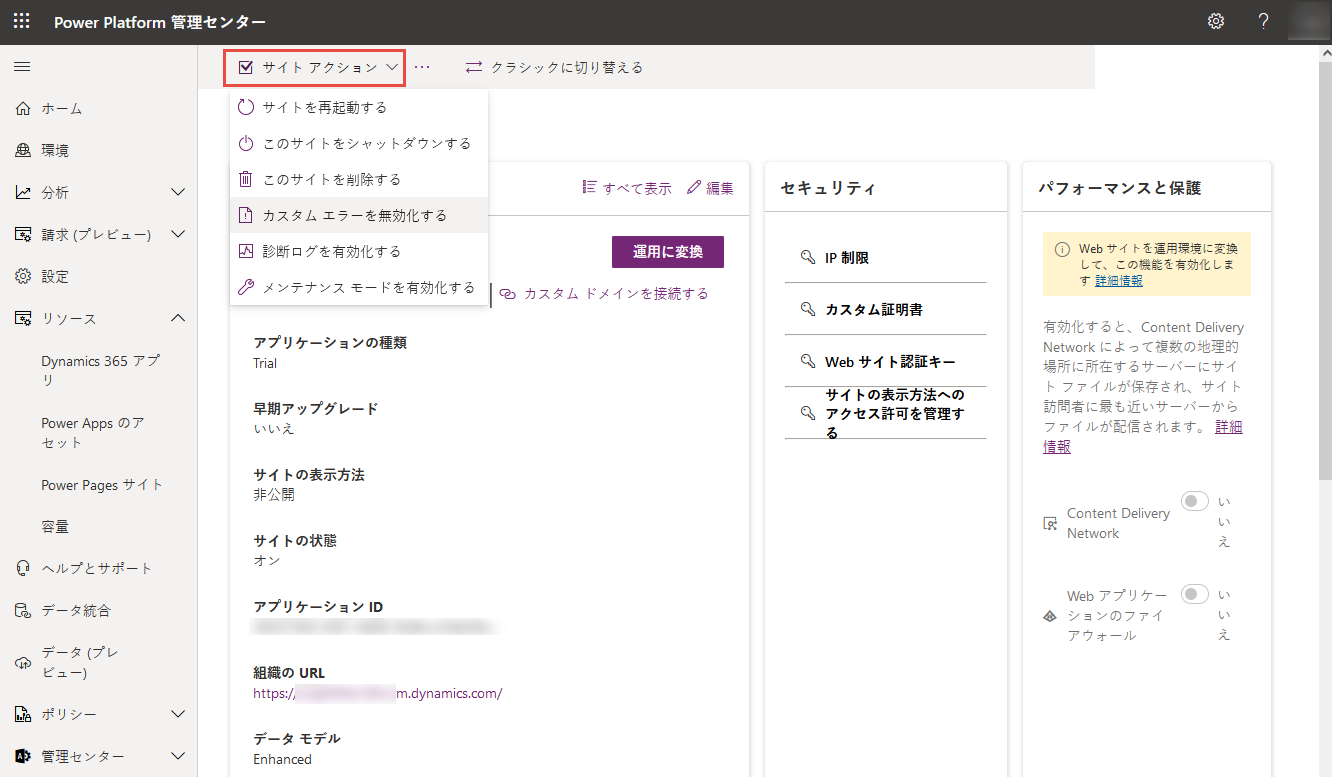Click the trash icon for site deletion
Image resolution: width=1332 pixels, height=777 pixels.
coord(246,179)
